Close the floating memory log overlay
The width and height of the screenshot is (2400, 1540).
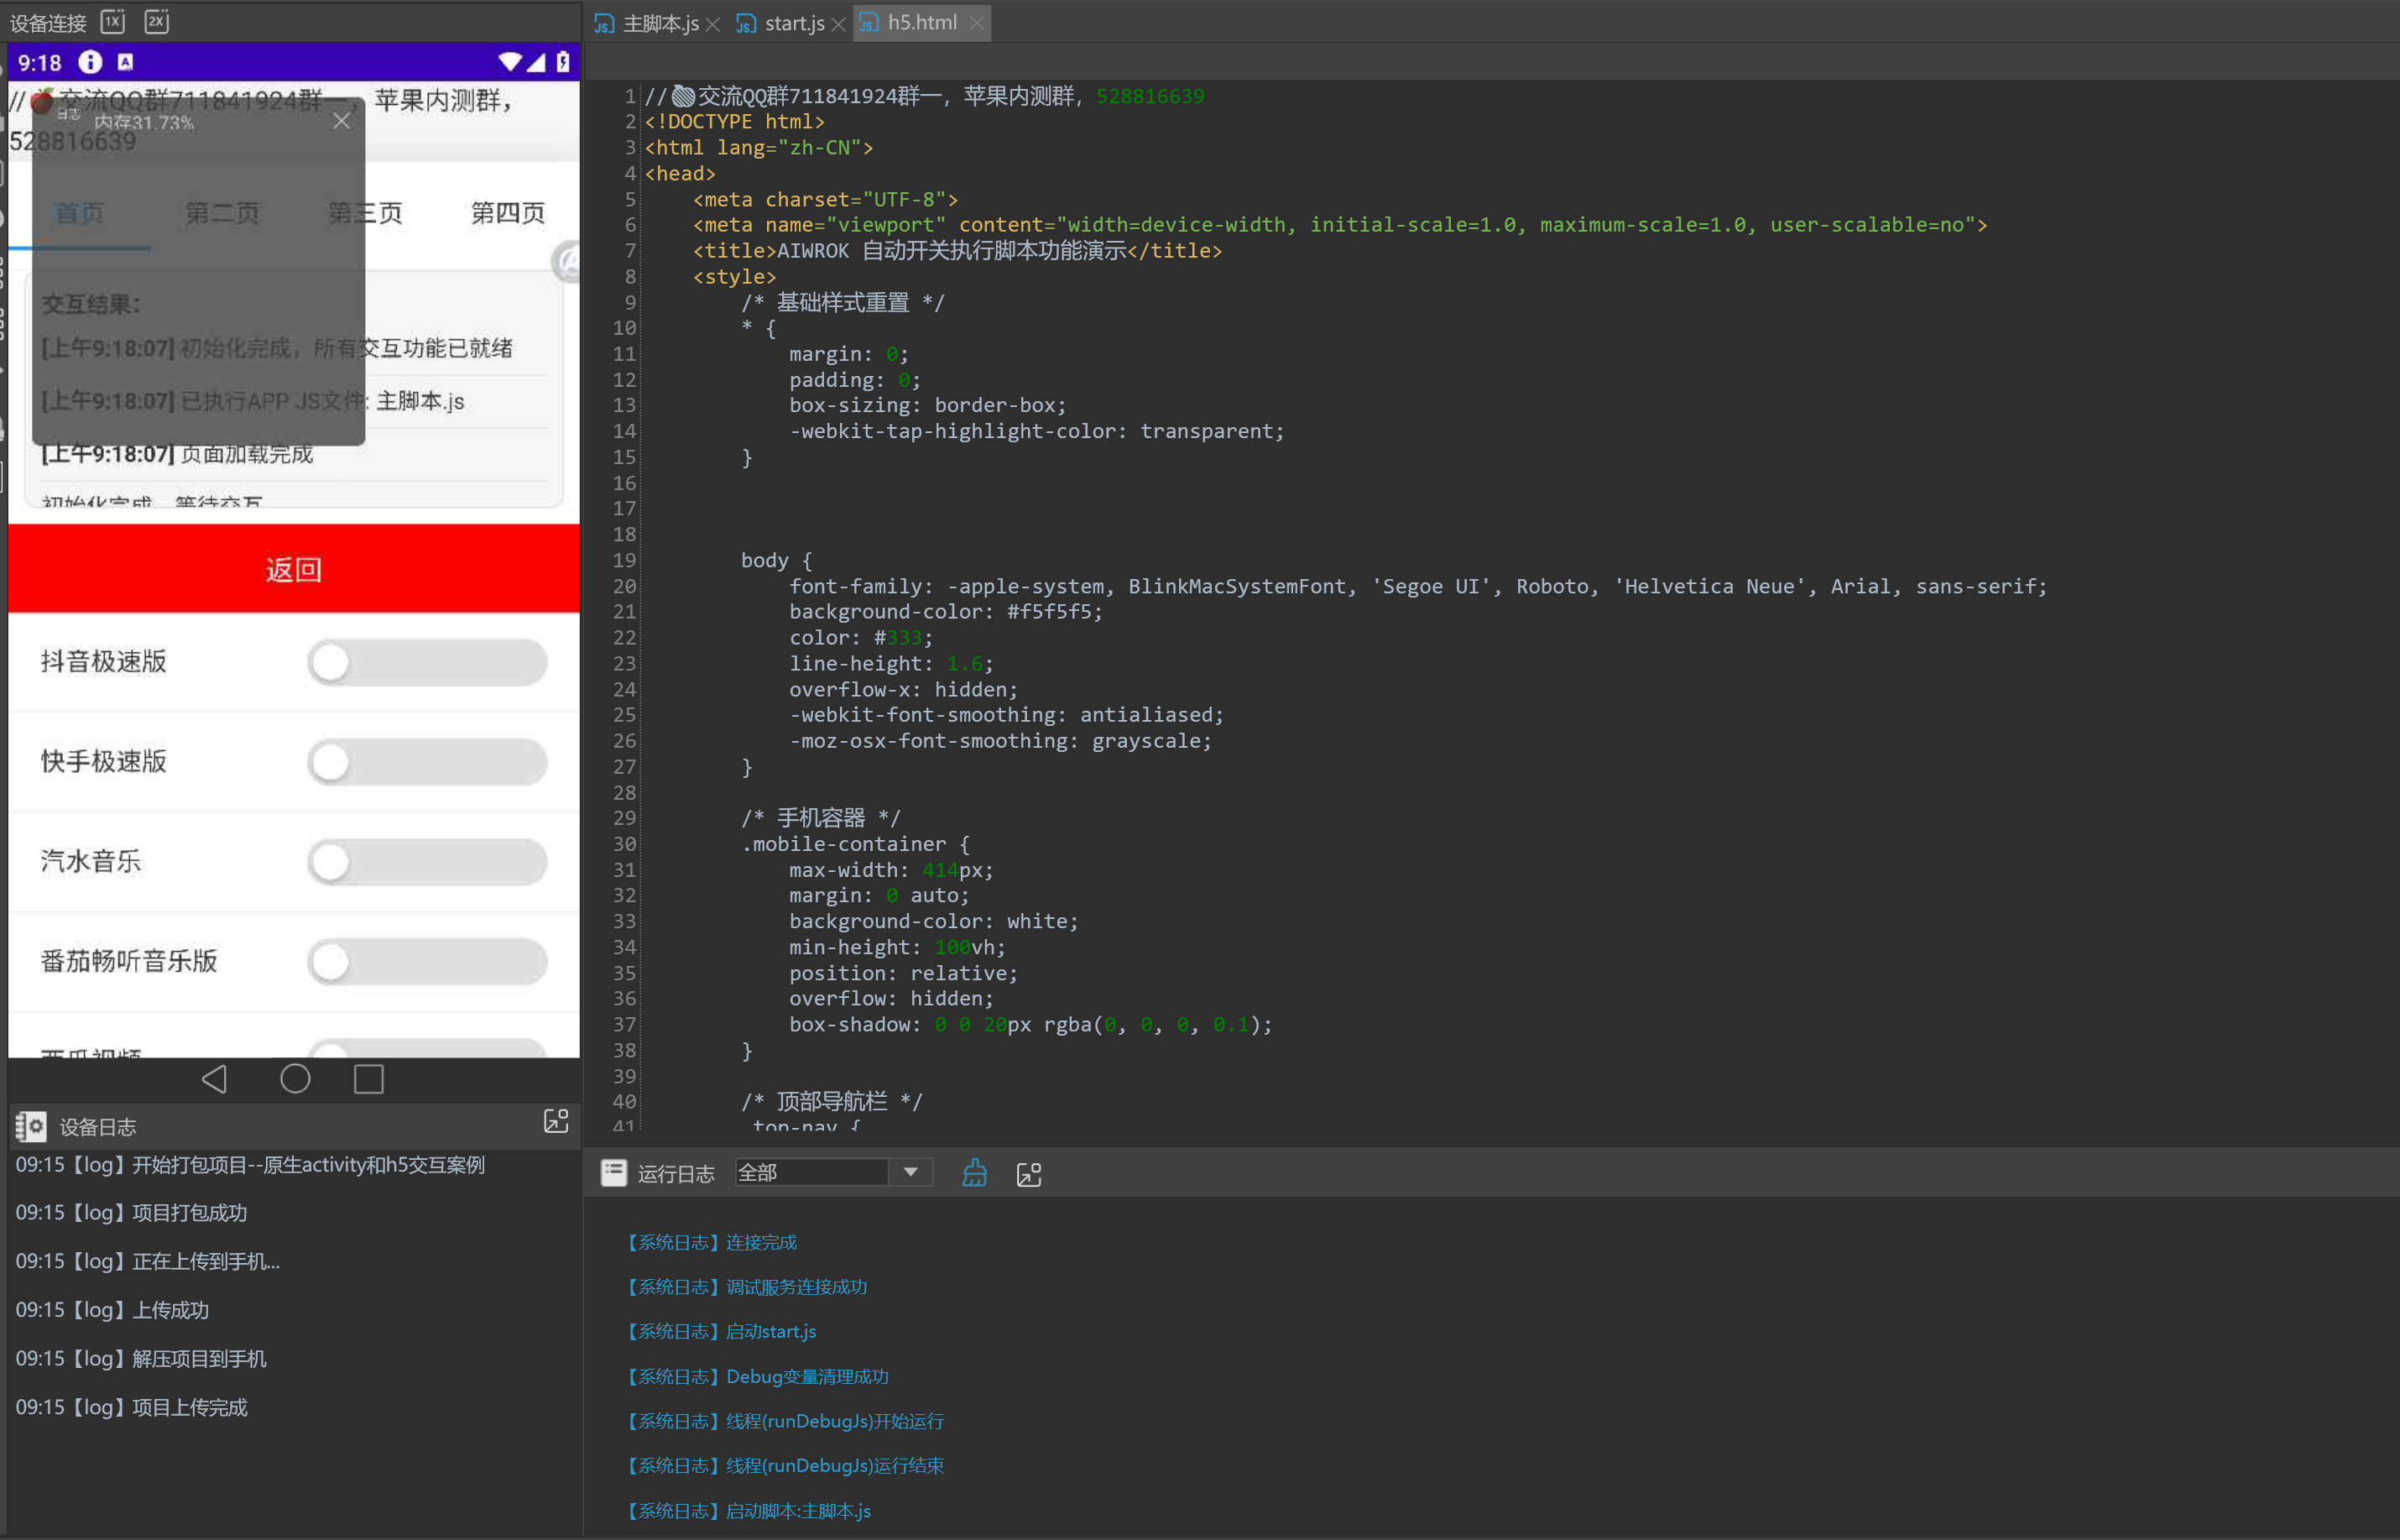(x=342, y=121)
